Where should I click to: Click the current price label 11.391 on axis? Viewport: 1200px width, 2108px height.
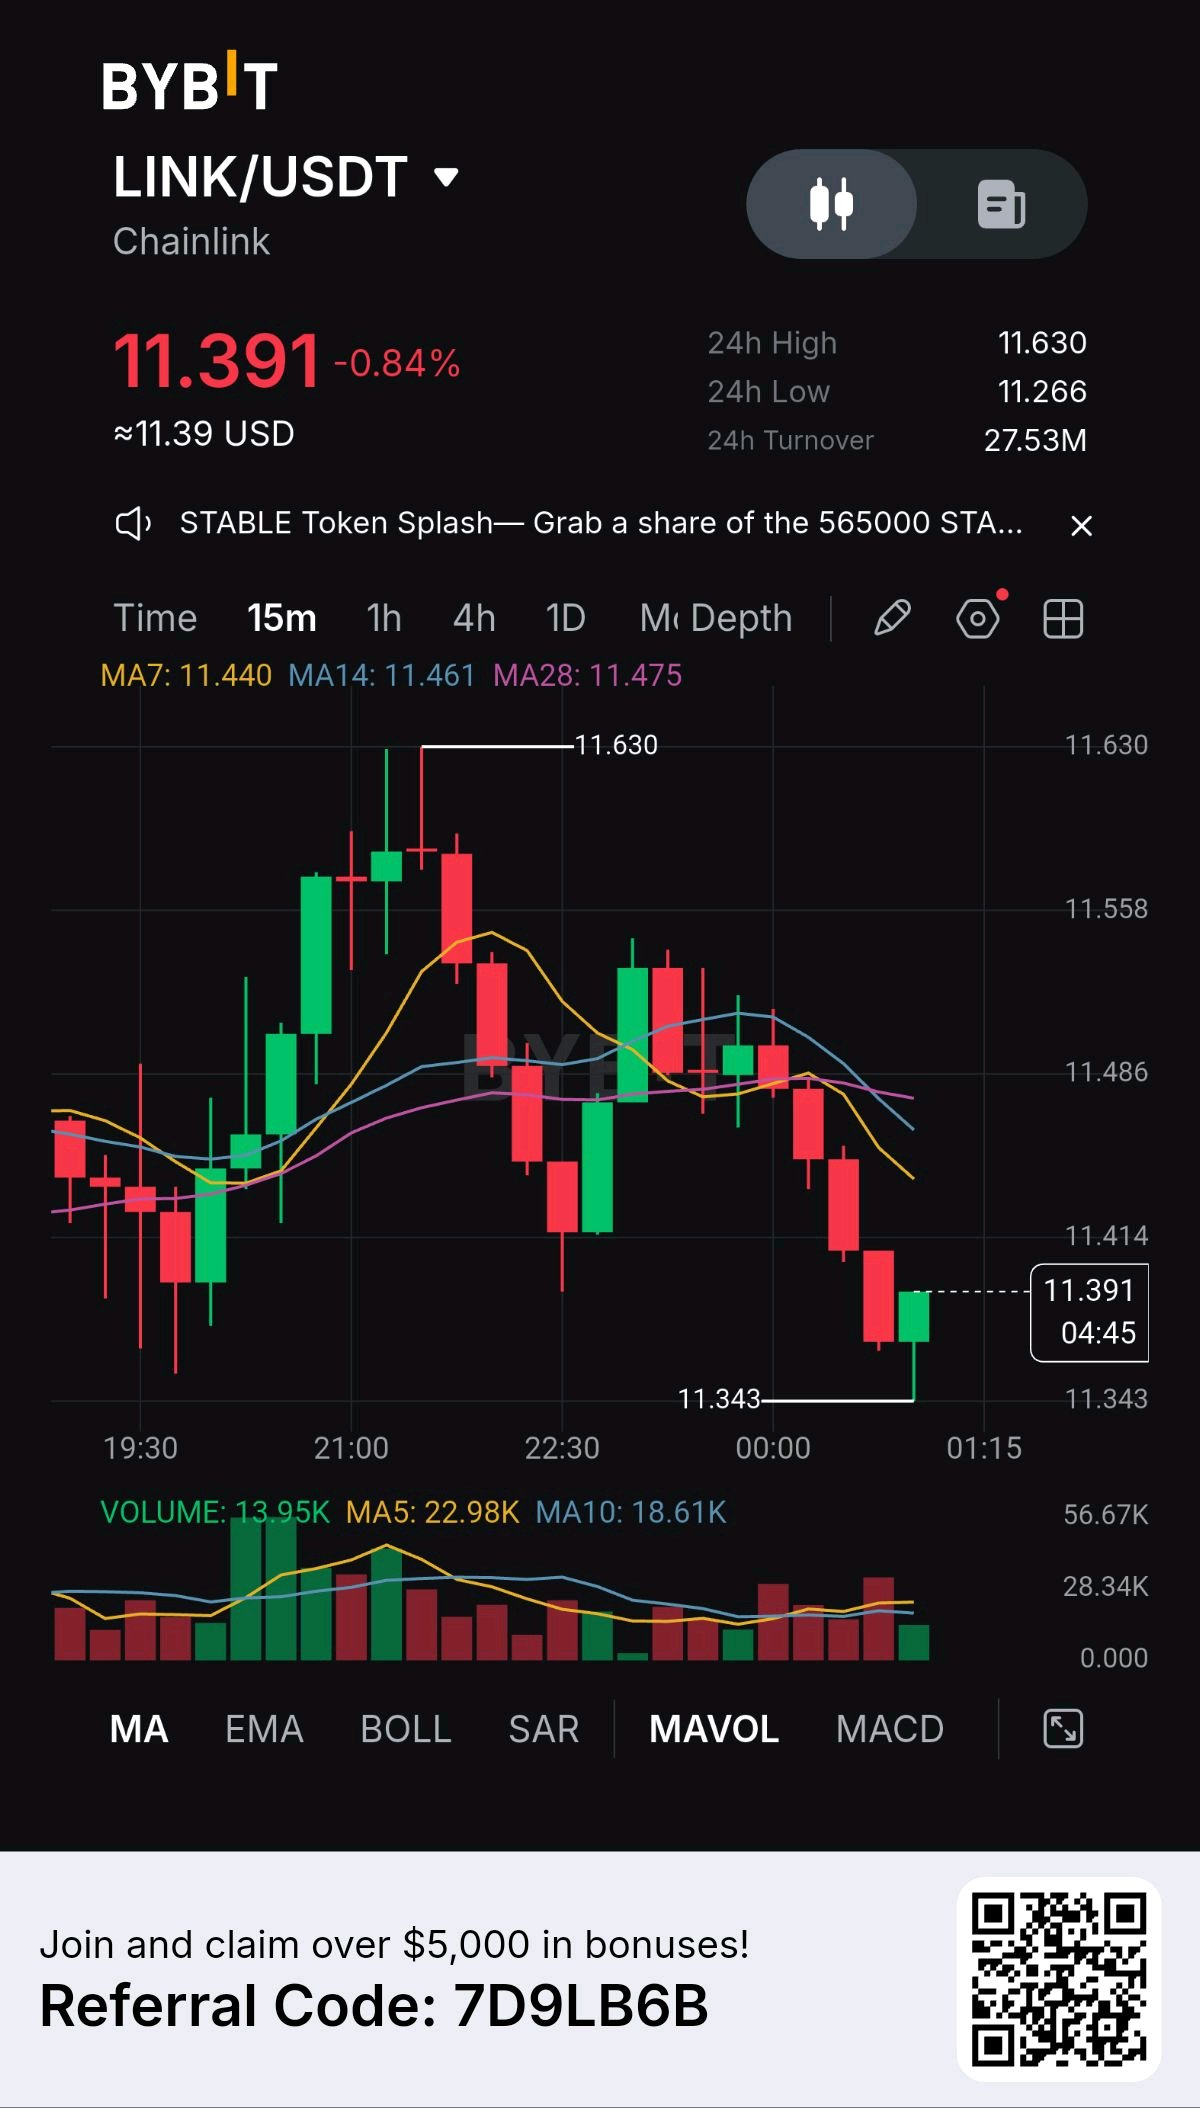coord(1089,1312)
